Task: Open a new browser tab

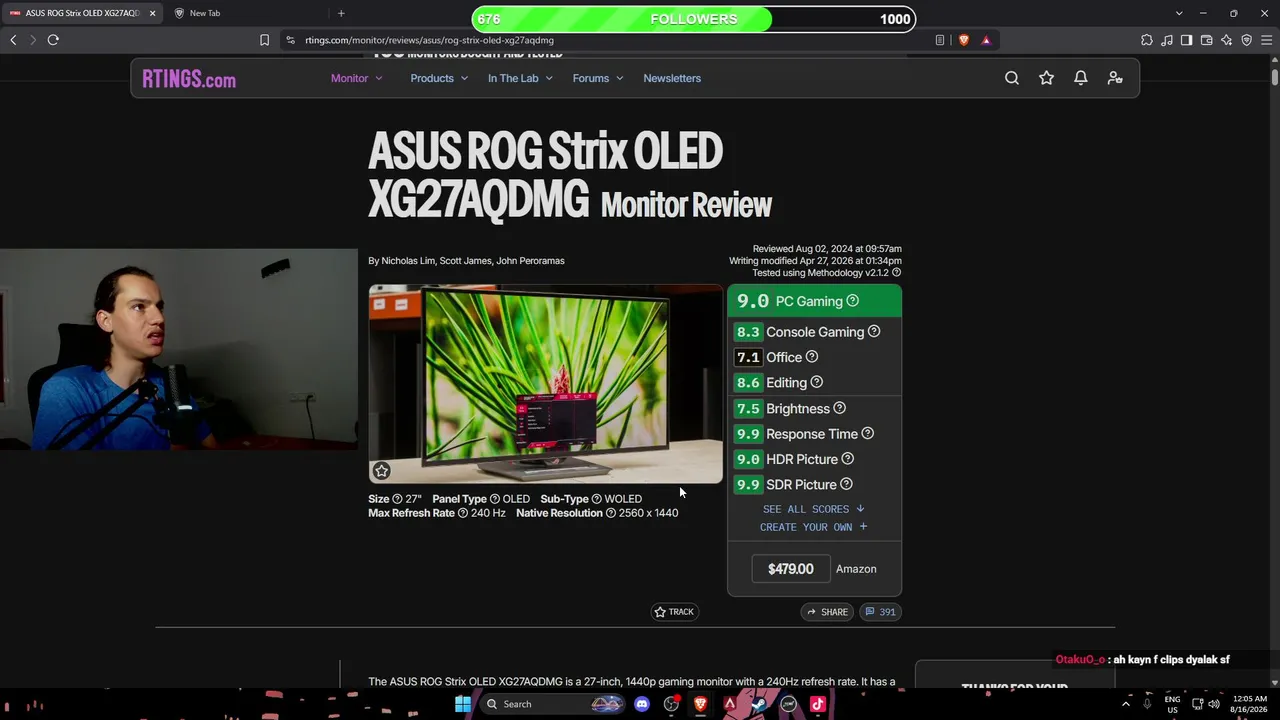Action: point(341,13)
